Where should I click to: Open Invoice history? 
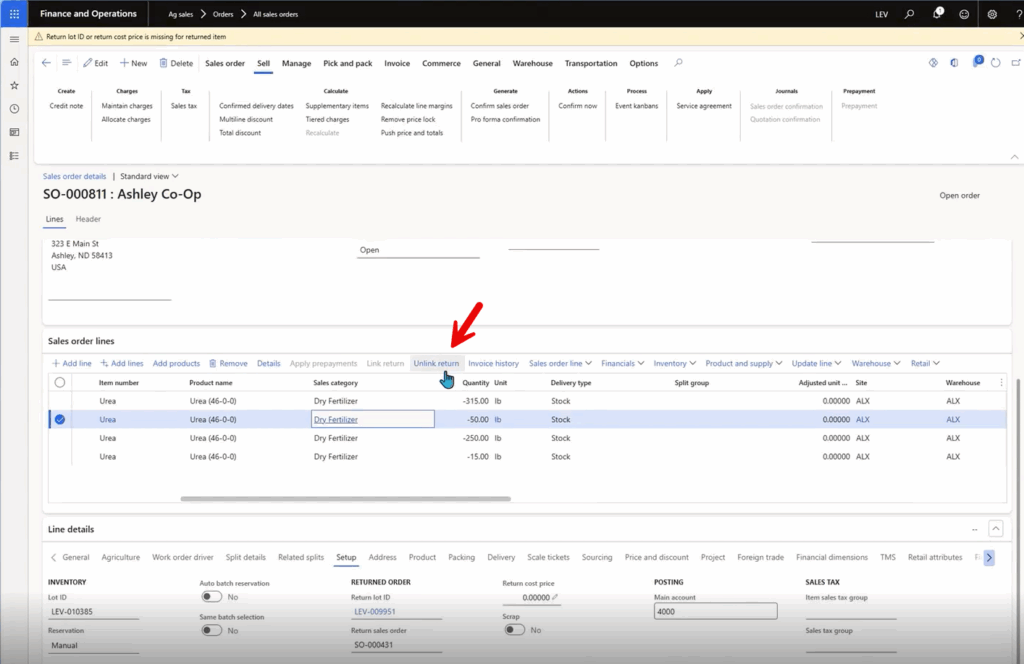(493, 364)
